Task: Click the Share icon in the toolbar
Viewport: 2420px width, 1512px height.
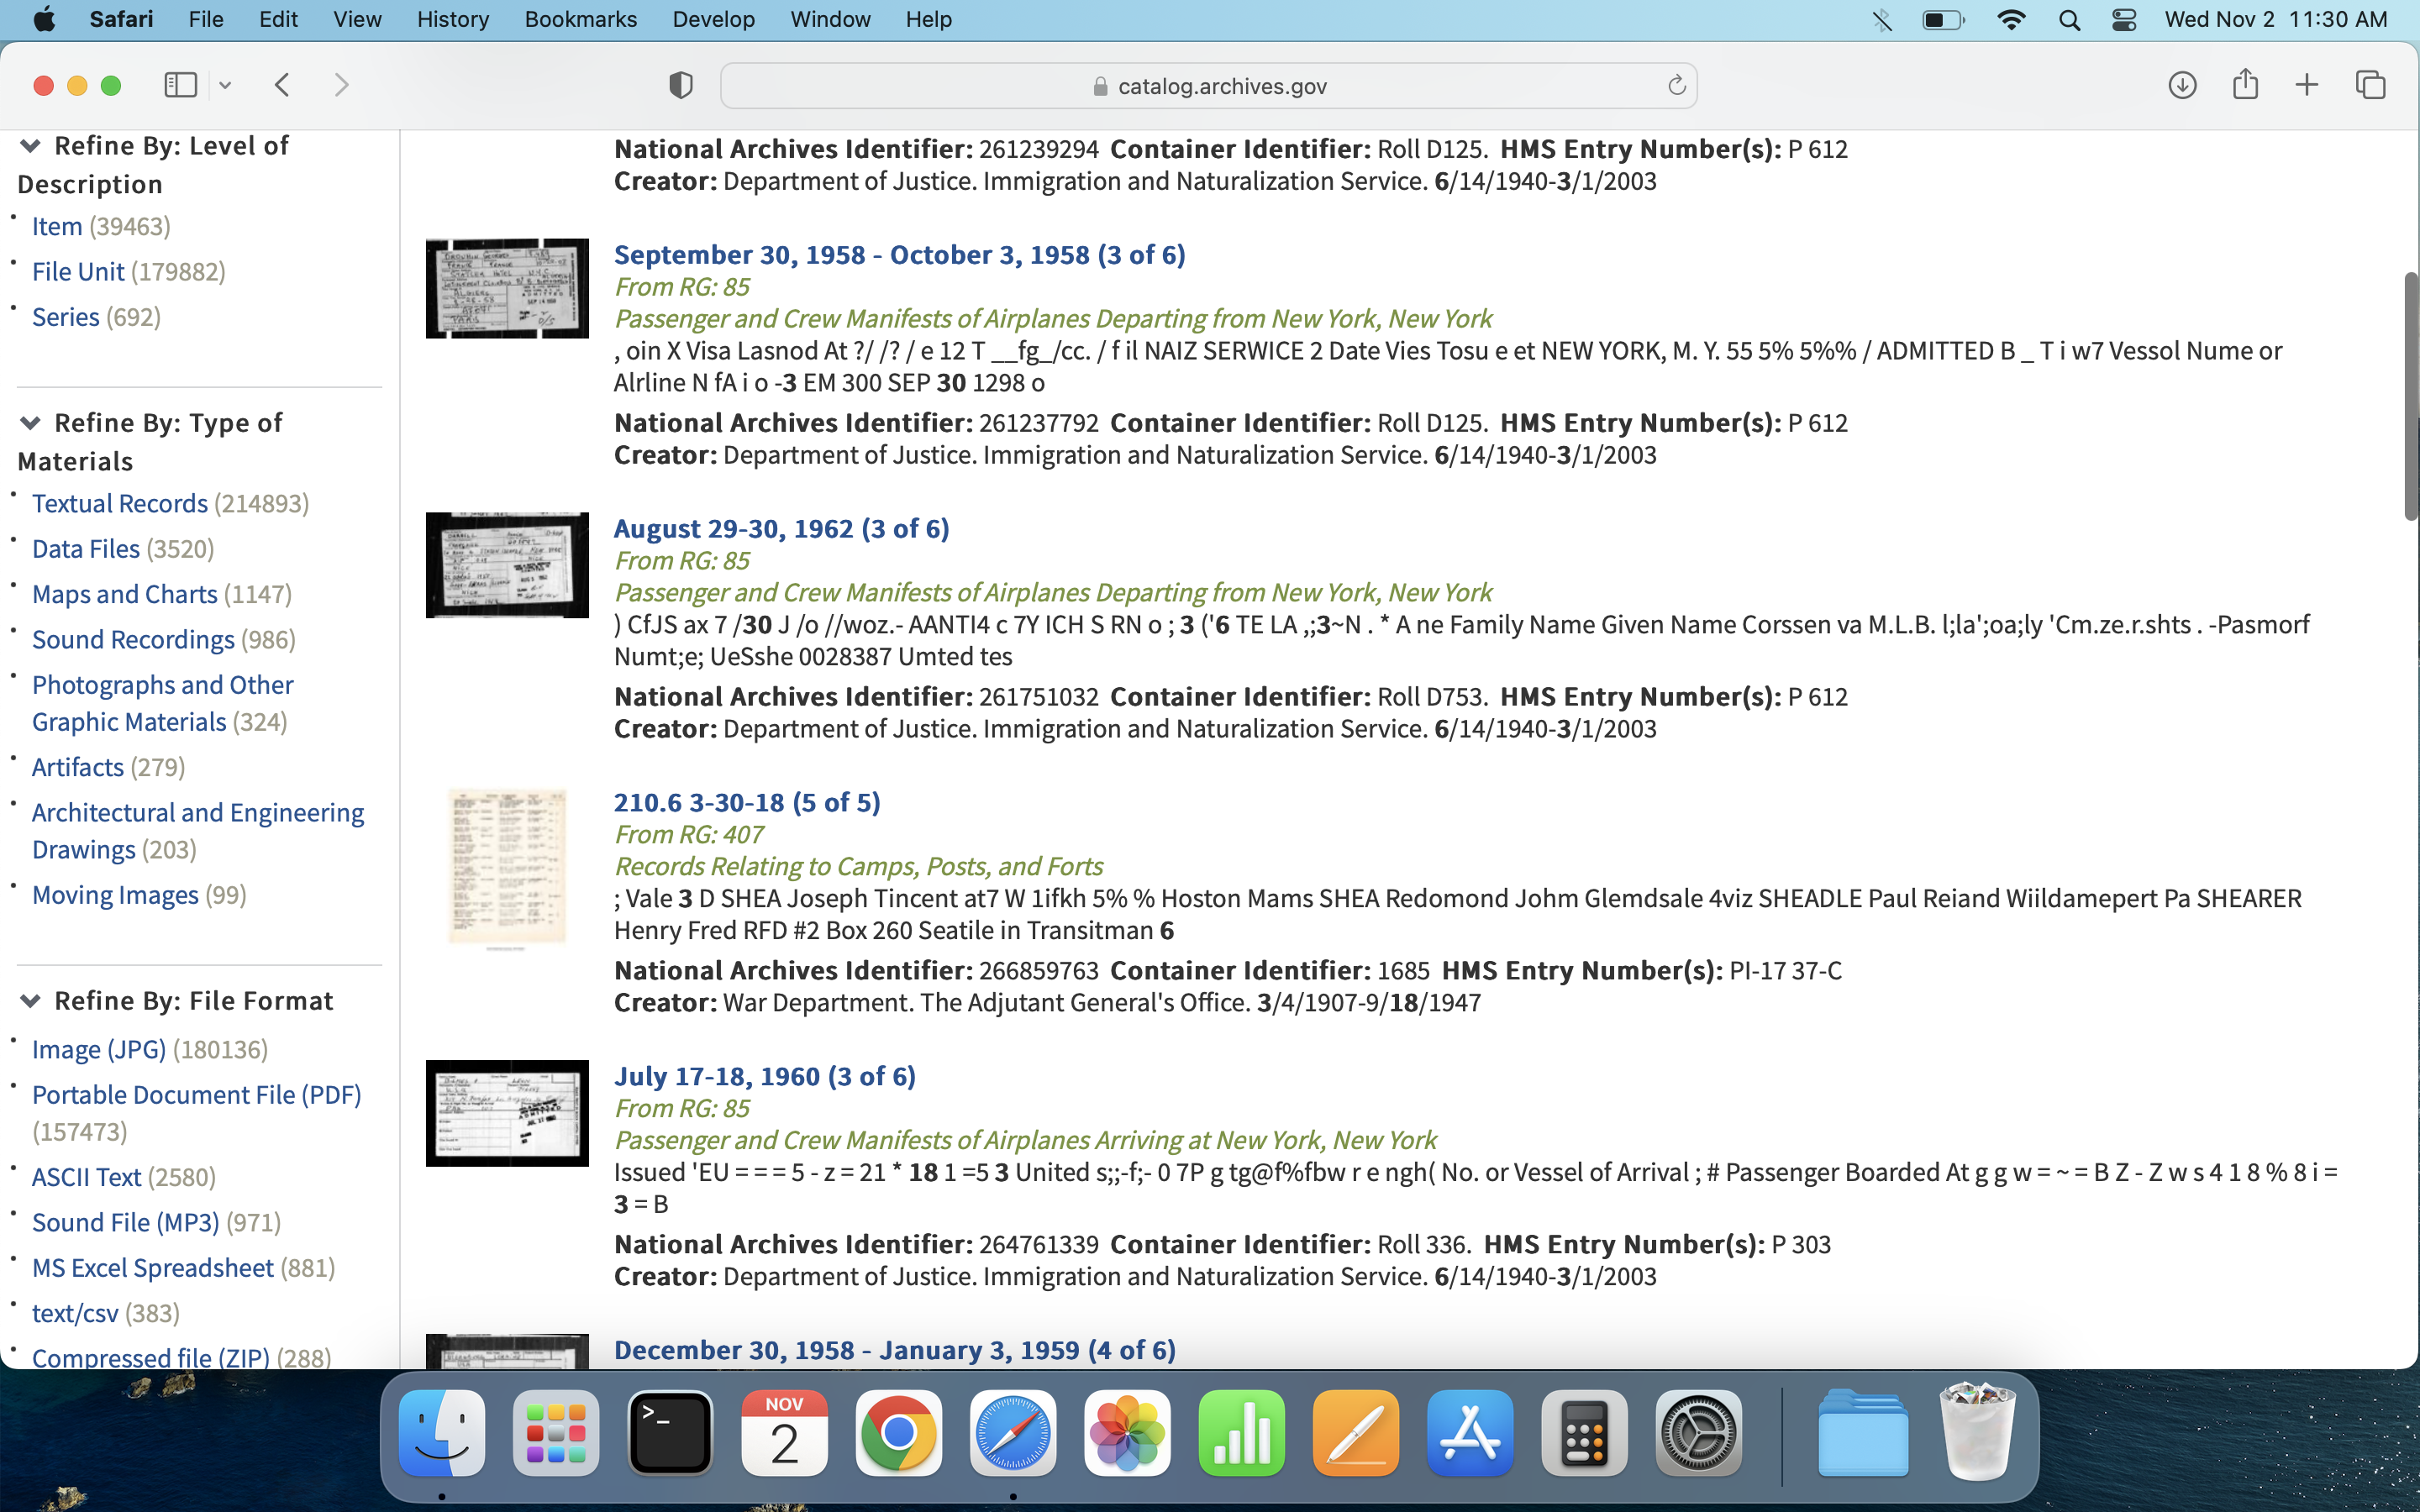Action: [2245, 84]
